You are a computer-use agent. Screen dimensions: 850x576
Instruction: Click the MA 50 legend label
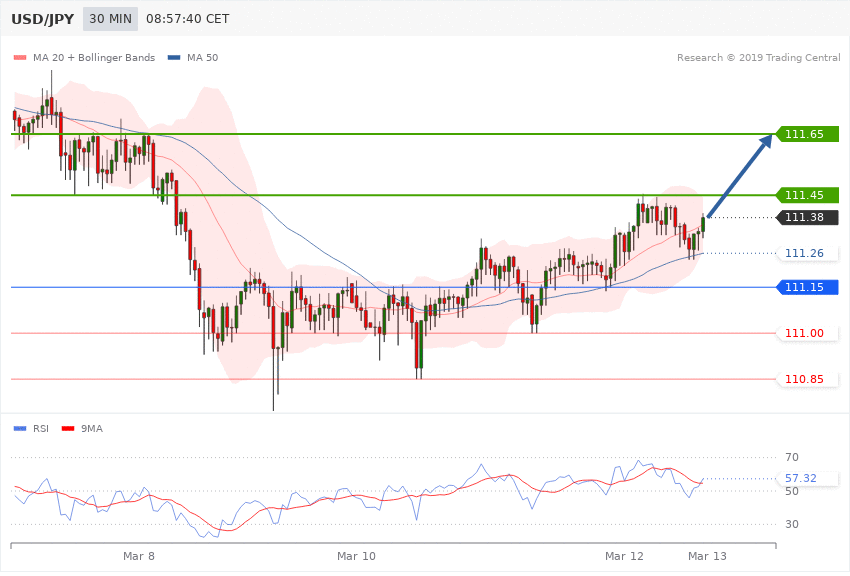(x=202, y=57)
